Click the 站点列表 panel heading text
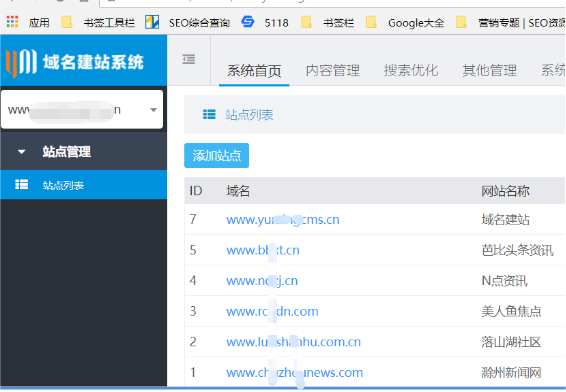Viewport: 566px width, 392px height. point(249,115)
